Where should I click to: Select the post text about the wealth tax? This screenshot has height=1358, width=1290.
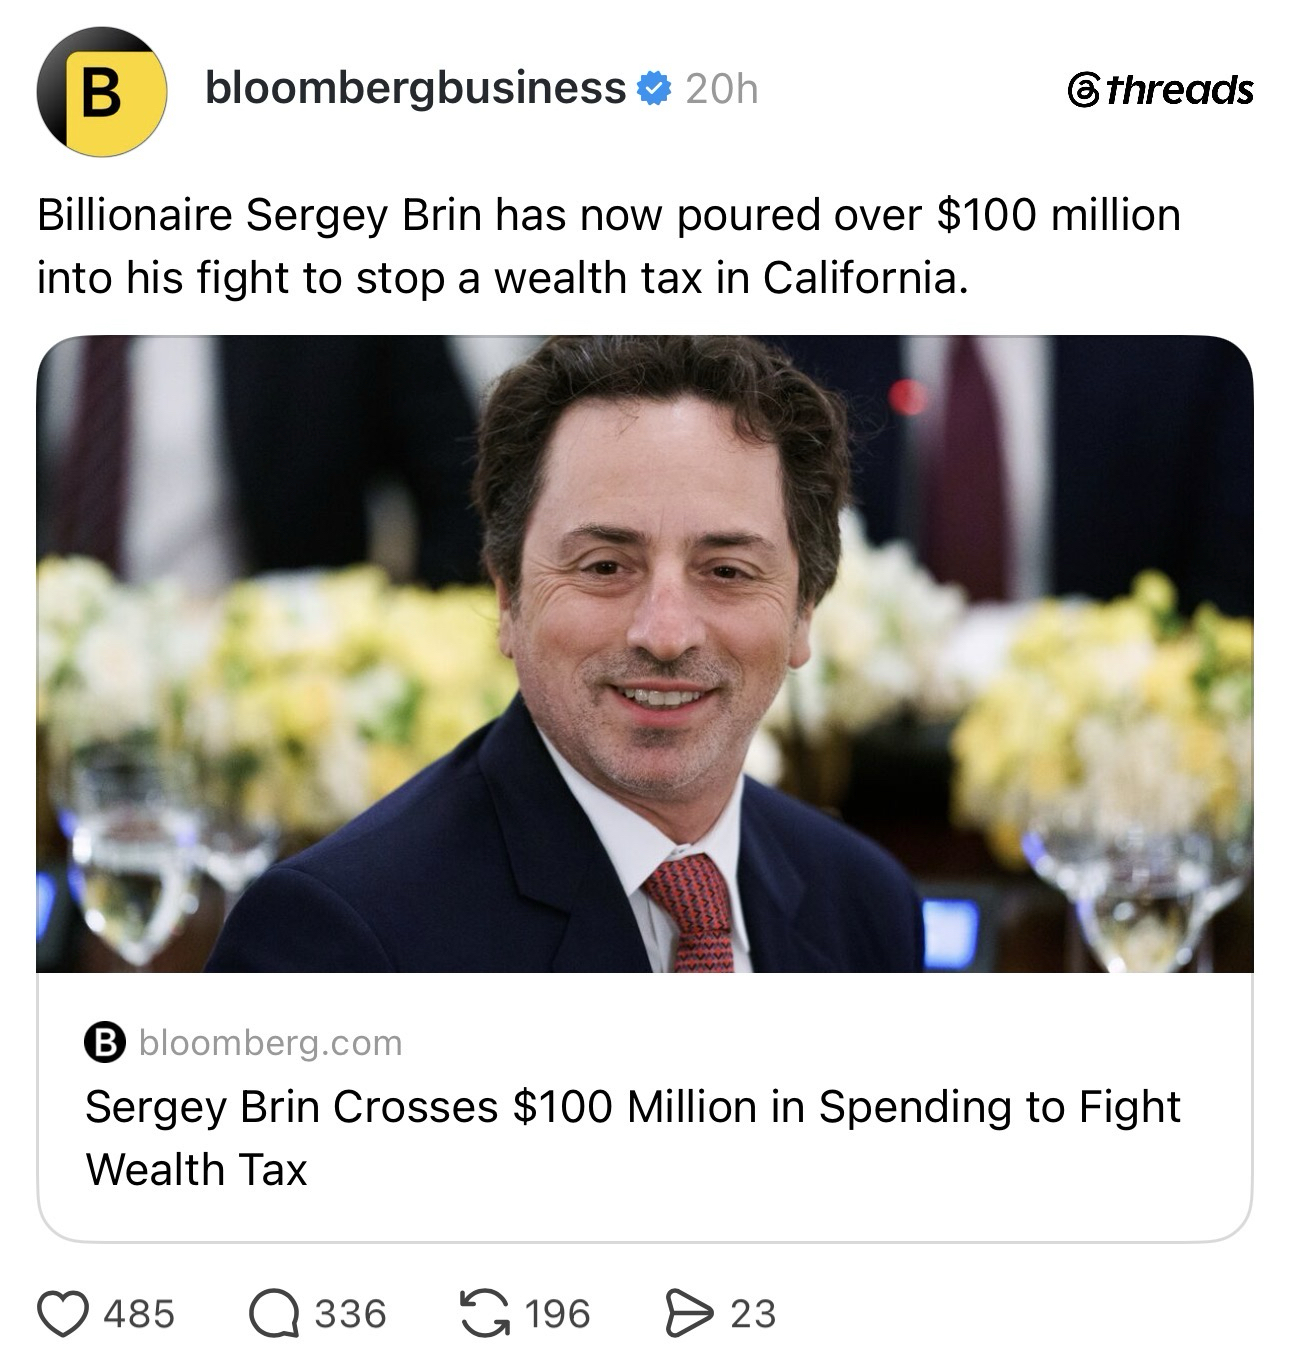tap(609, 246)
